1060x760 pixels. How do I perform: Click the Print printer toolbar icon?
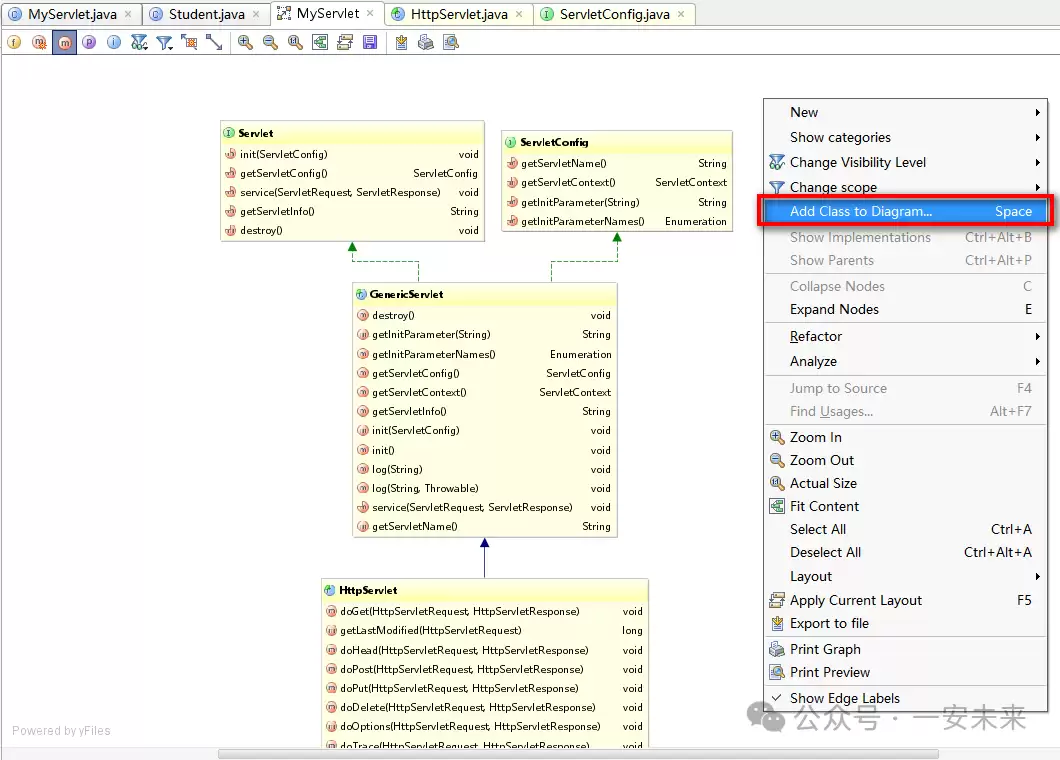point(426,42)
